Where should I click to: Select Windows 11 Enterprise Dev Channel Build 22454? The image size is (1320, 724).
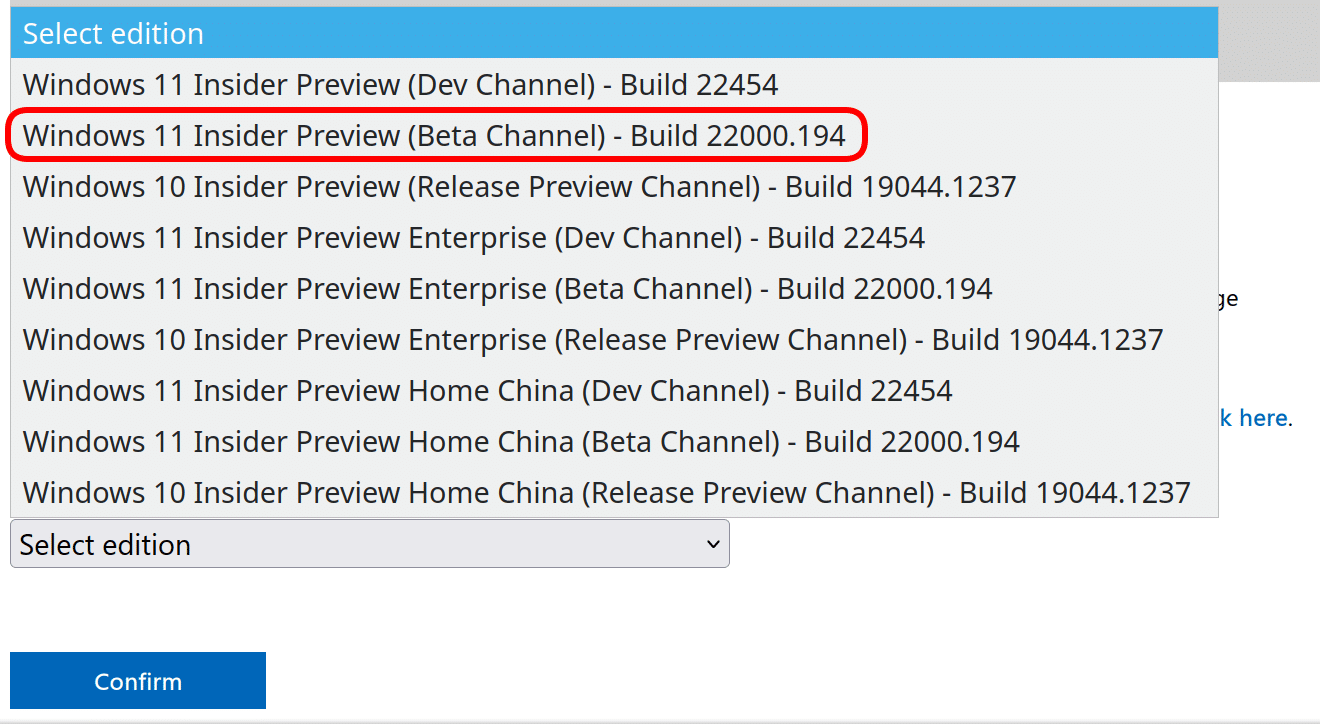[473, 238]
